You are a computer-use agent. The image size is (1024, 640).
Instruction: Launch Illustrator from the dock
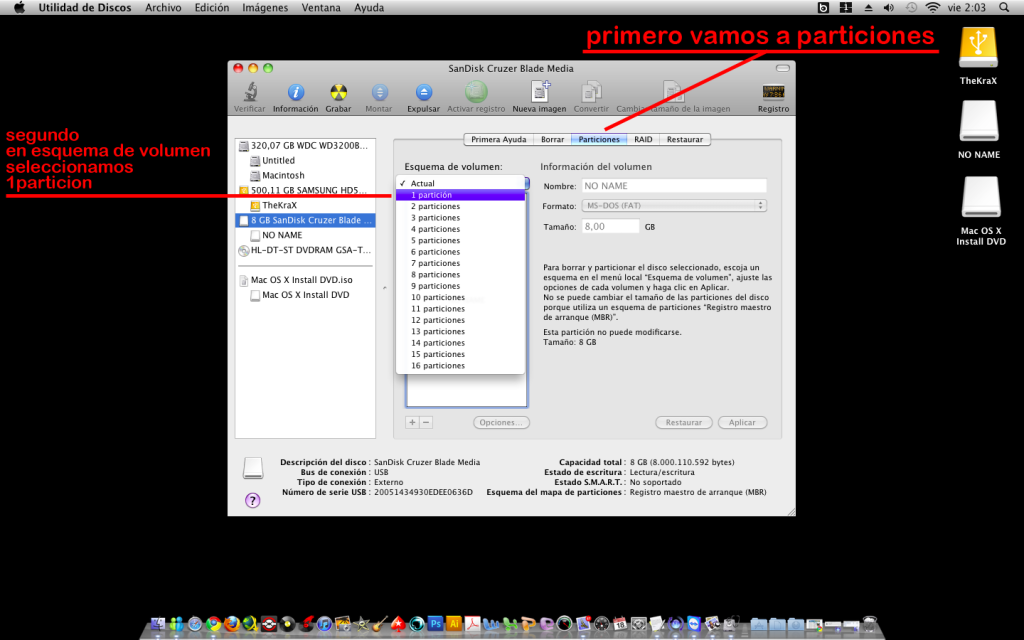click(453, 624)
